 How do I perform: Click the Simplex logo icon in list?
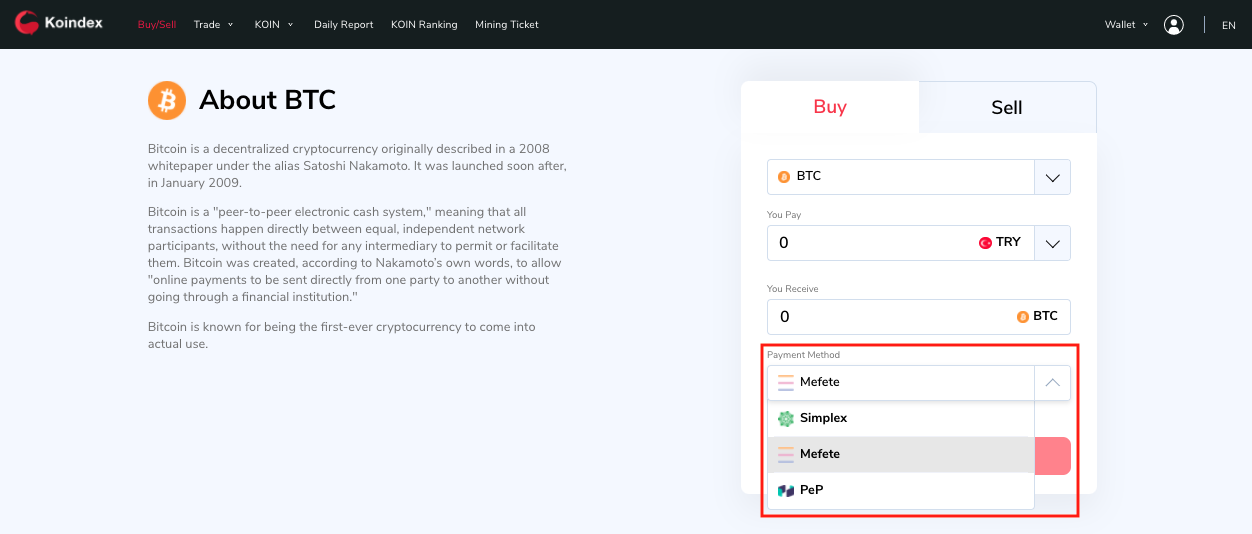pyautogui.click(x=786, y=419)
